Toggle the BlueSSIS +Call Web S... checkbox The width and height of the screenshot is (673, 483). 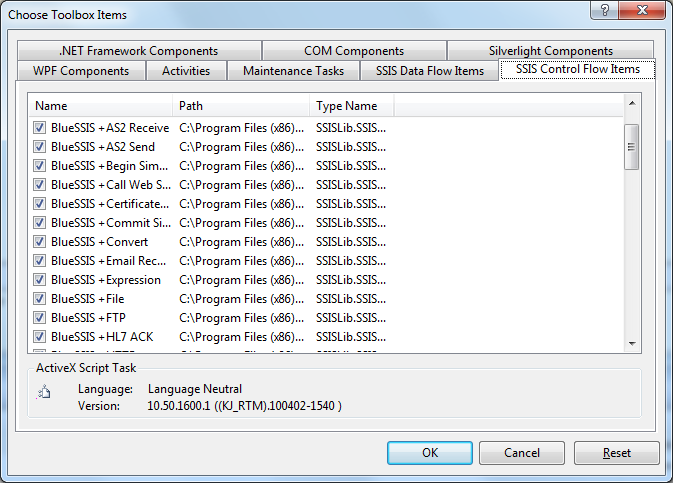click(39, 185)
